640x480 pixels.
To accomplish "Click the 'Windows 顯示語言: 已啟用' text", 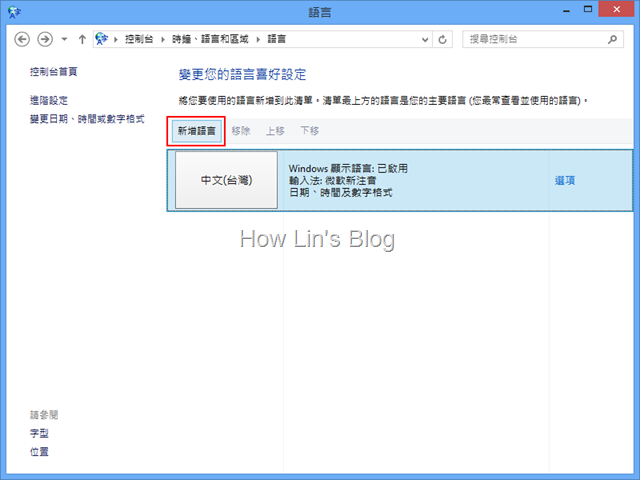I will (348, 168).
